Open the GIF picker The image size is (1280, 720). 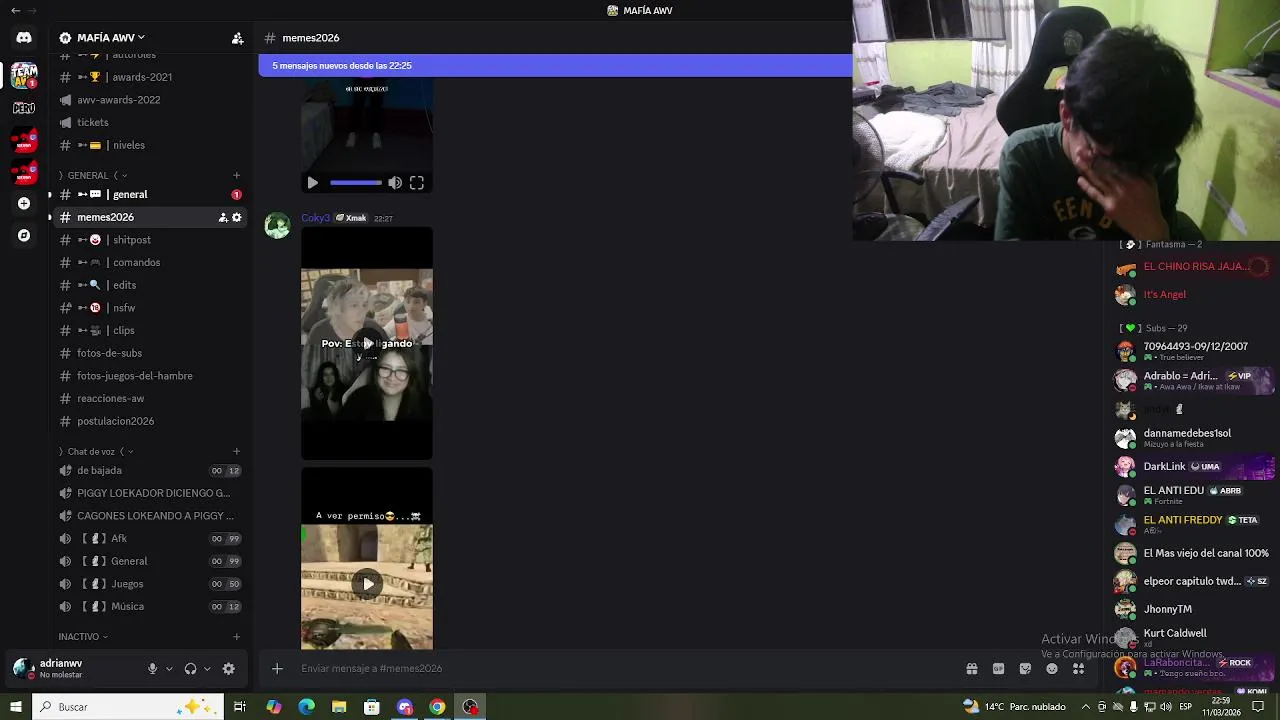point(998,669)
